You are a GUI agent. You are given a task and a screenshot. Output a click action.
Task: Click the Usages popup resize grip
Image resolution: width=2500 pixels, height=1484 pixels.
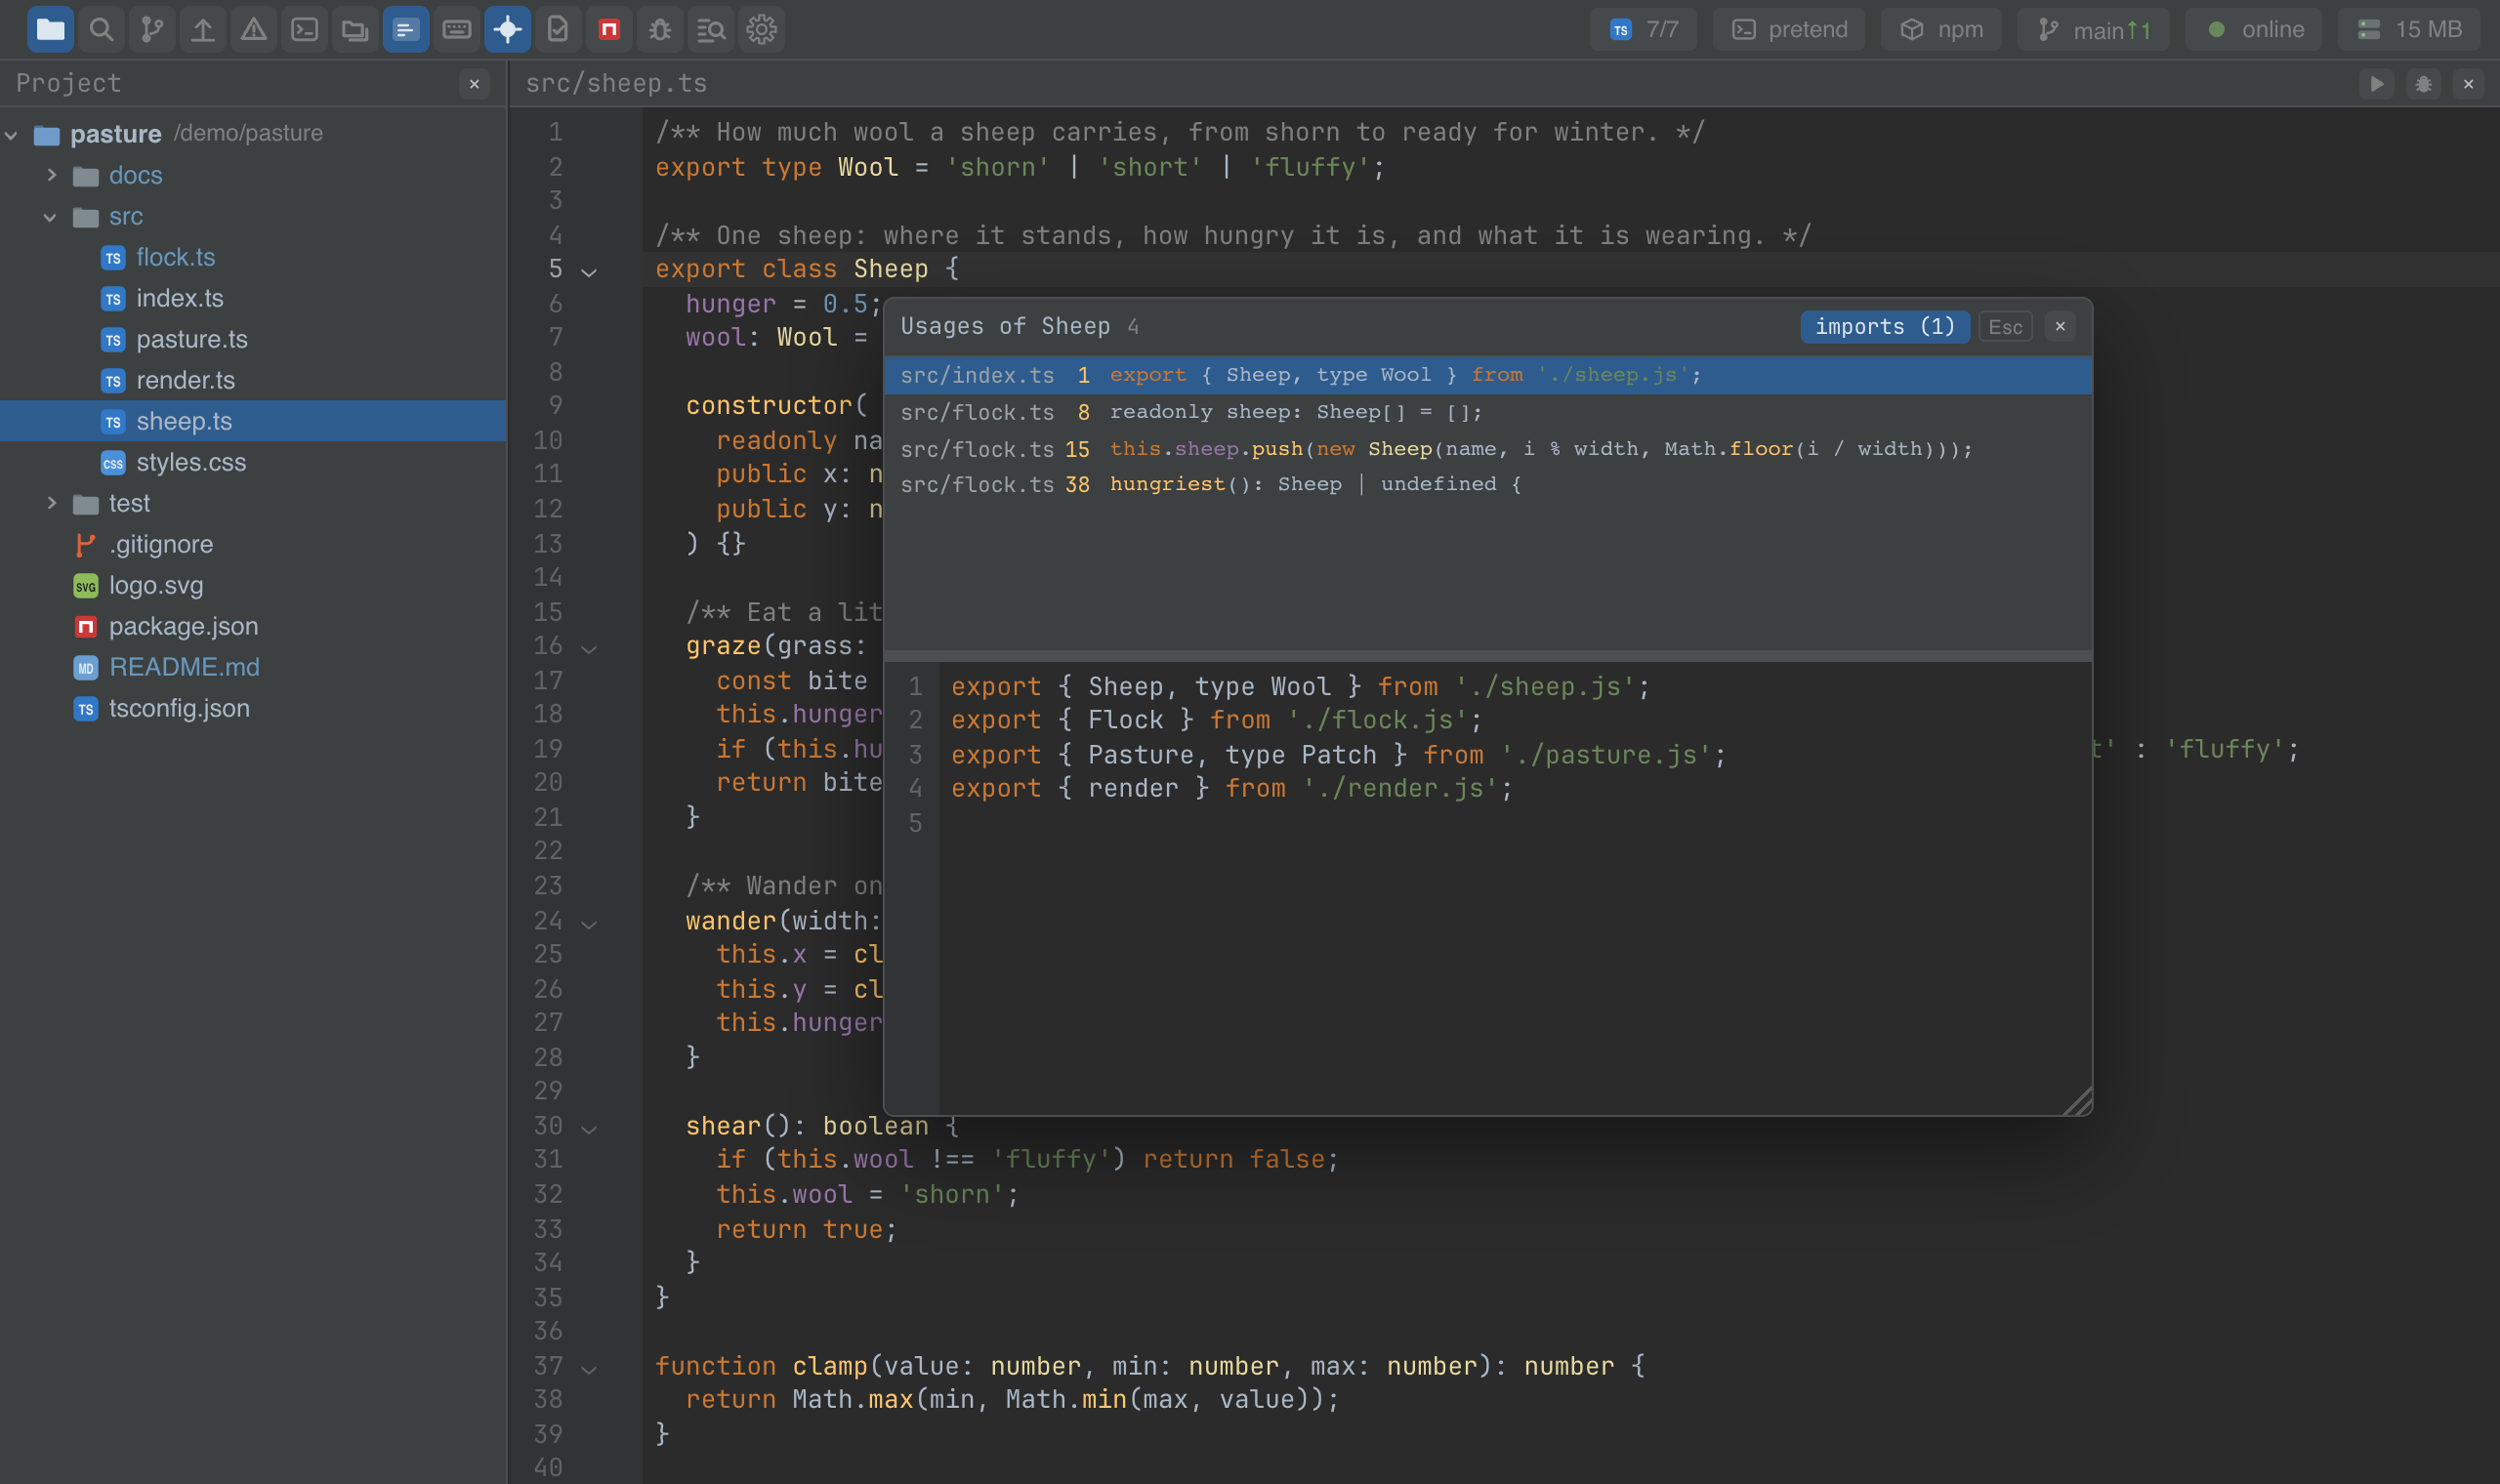2077,1100
